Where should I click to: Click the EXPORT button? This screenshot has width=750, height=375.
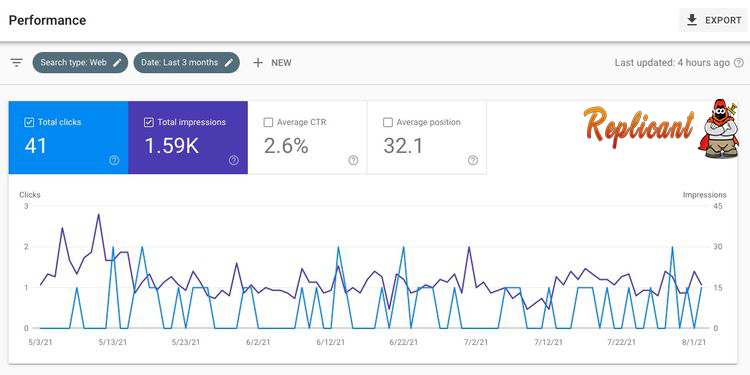point(713,20)
